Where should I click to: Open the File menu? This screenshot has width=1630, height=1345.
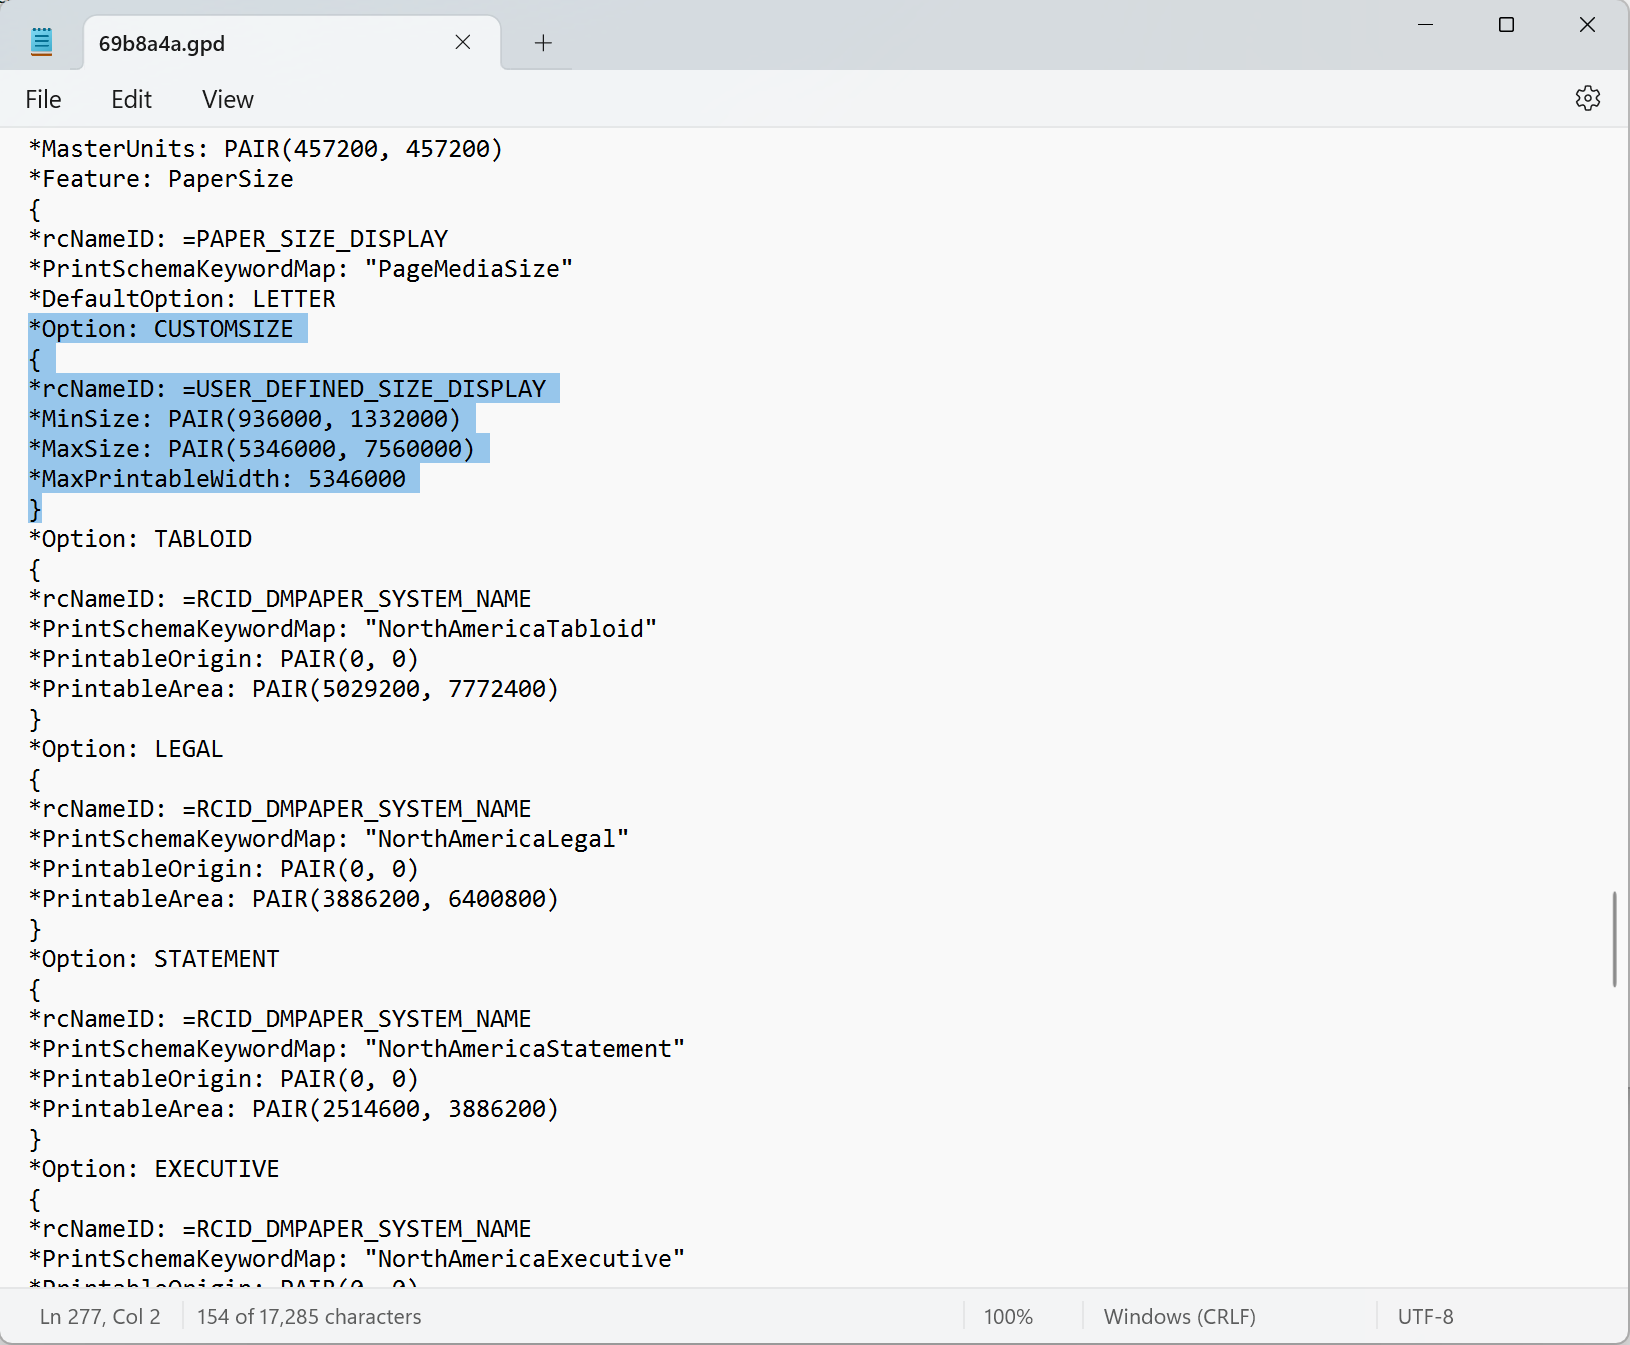[43, 99]
